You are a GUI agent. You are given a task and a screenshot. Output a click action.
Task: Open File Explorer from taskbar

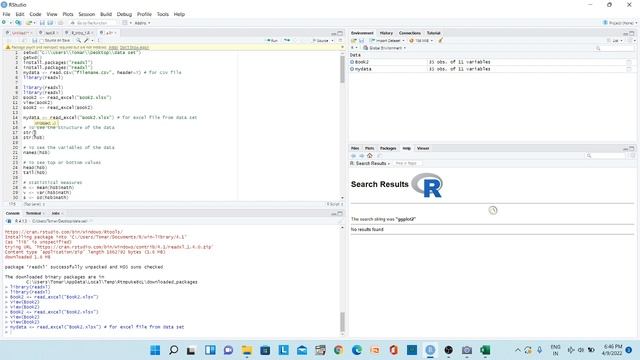pyautogui.click(x=247, y=350)
